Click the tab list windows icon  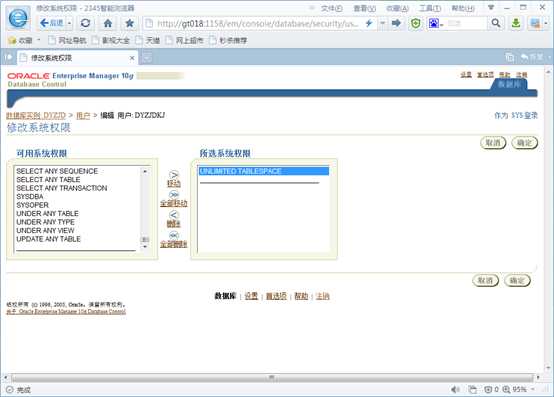509,57
